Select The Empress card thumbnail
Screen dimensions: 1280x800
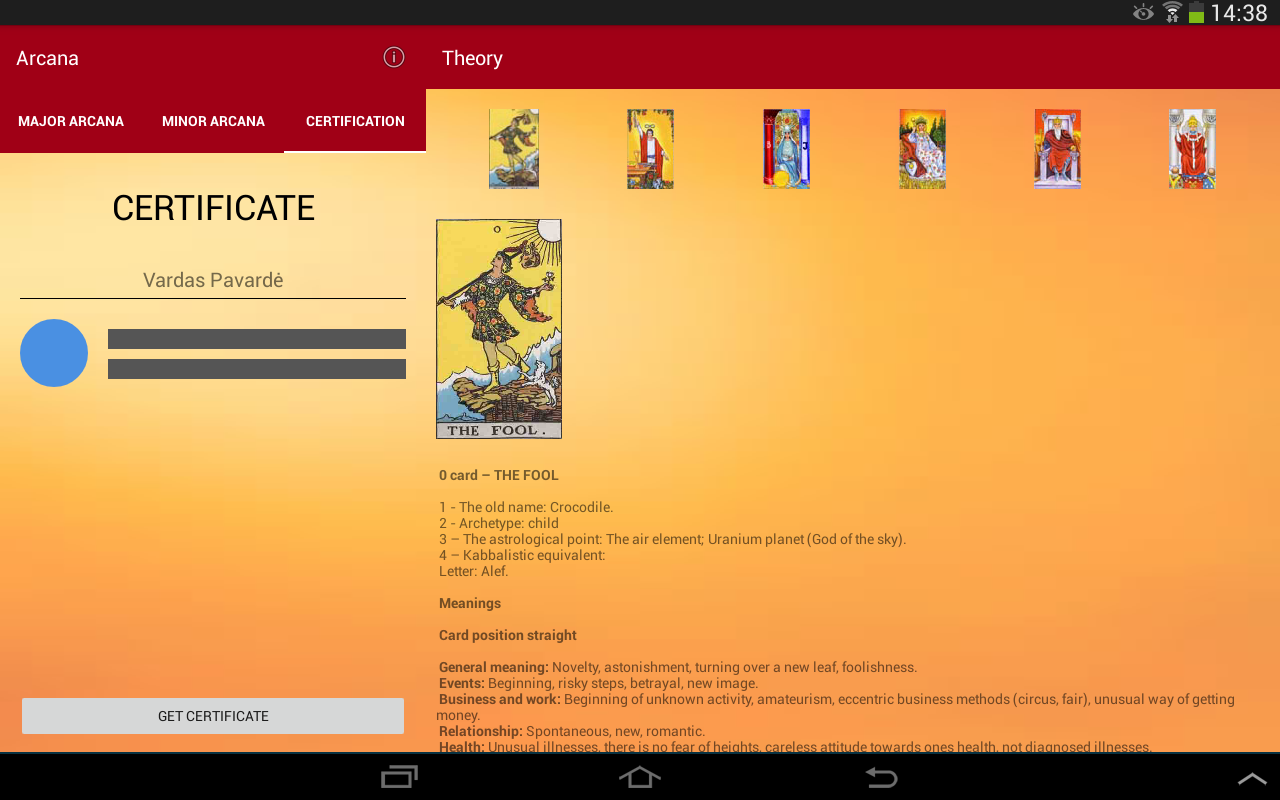point(922,149)
